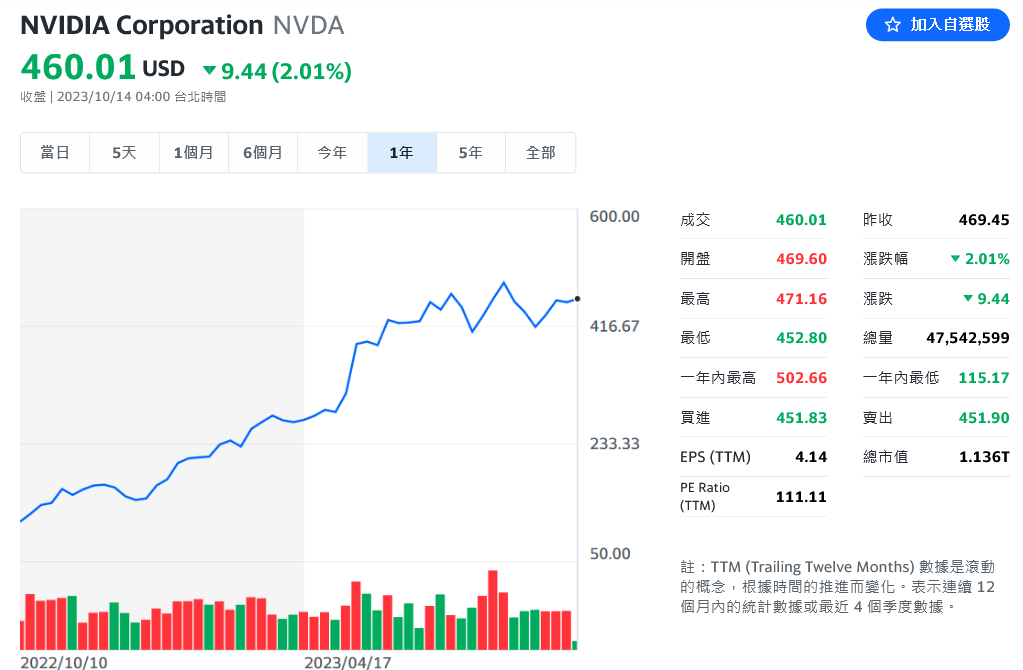Screen dimensions: 1023x670
Task: Select the 今年 range tab
Action: click(332, 153)
